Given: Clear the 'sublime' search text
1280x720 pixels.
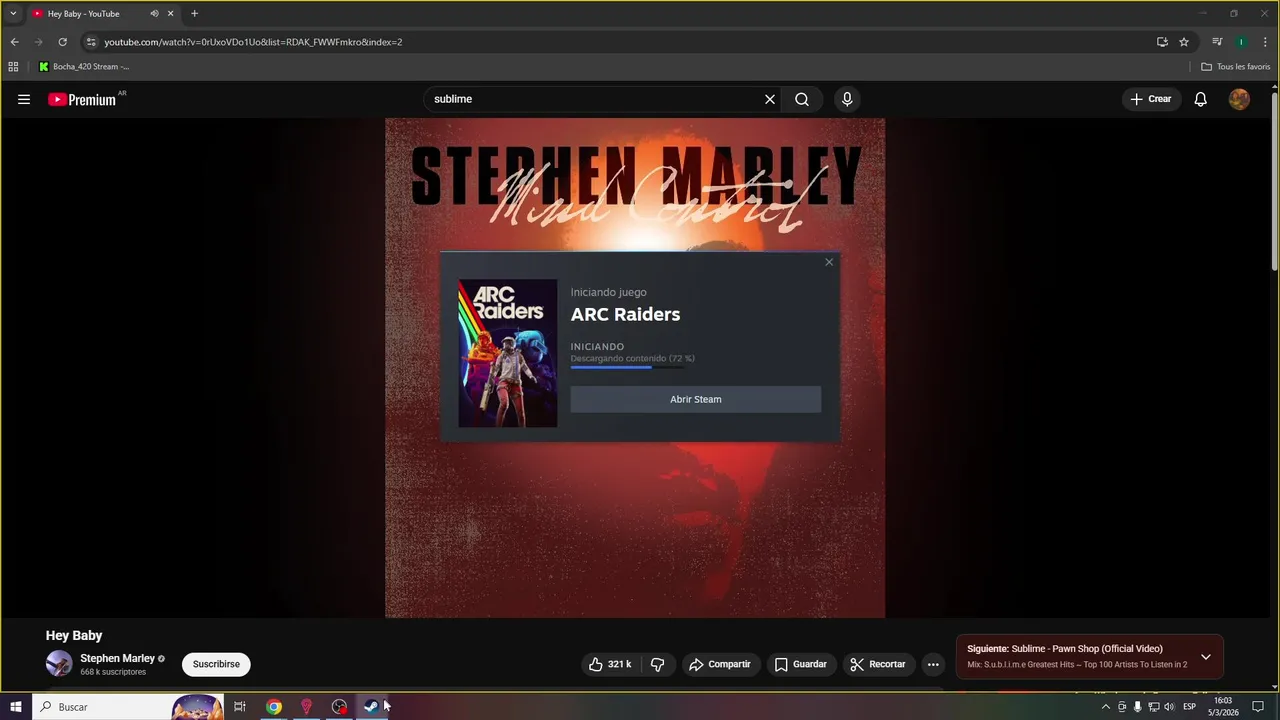Looking at the screenshot, I should coord(770,99).
